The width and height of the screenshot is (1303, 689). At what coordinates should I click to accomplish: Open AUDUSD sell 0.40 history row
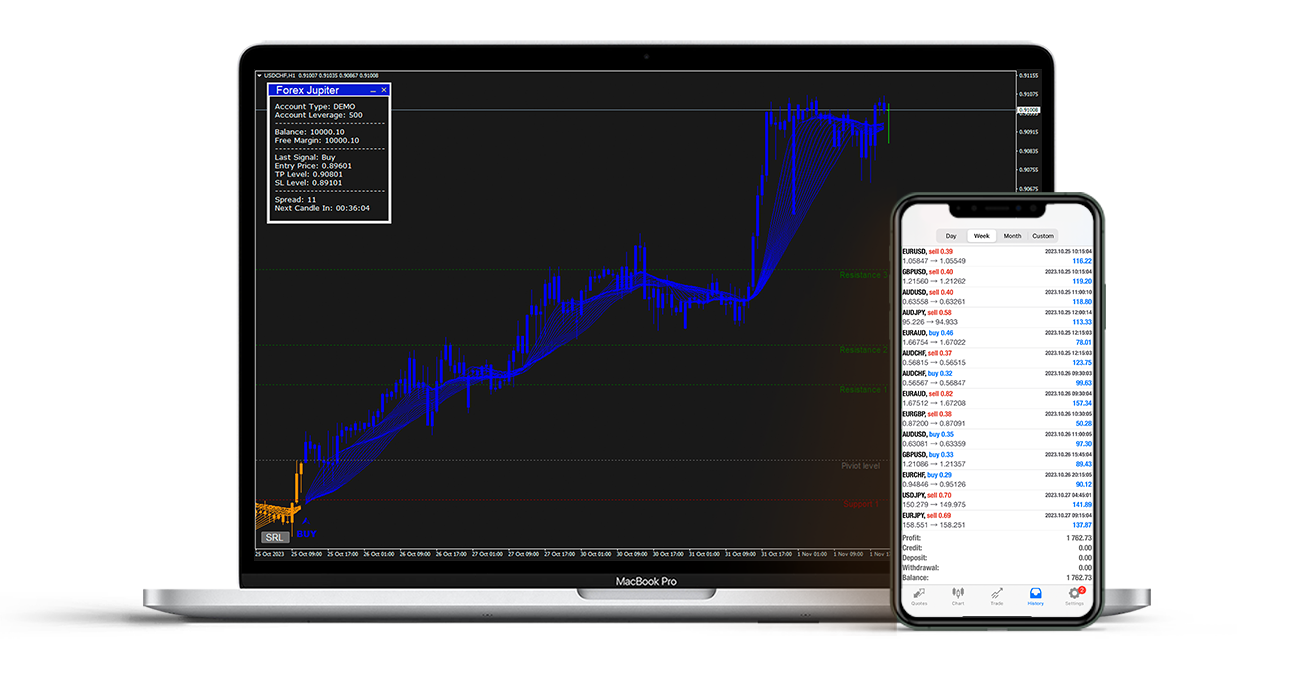(997, 297)
